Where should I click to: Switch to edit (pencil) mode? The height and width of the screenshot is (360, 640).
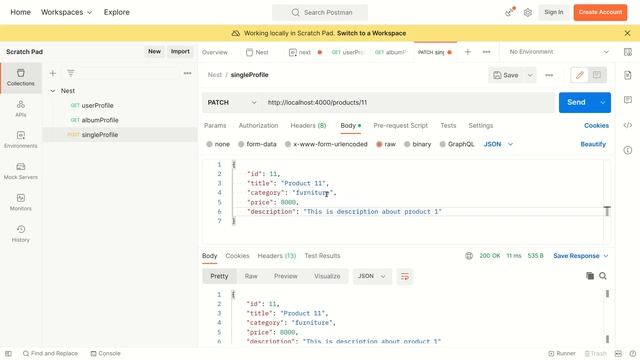click(580, 75)
